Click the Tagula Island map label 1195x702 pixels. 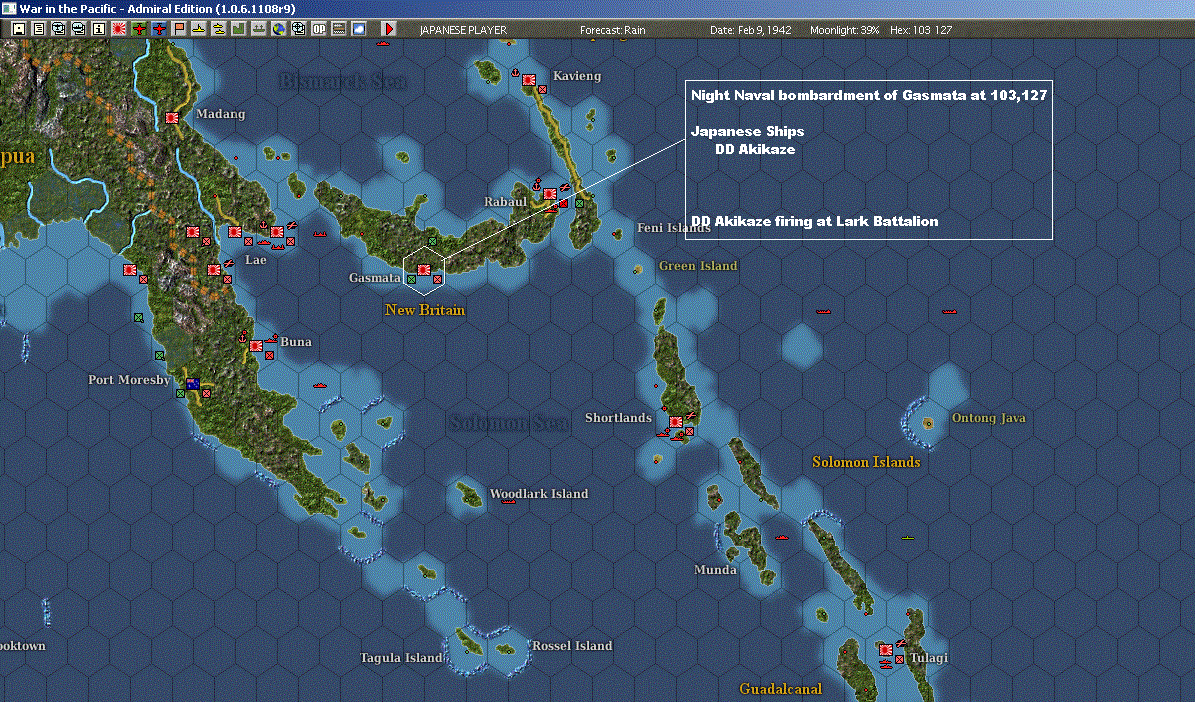coord(402,658)
